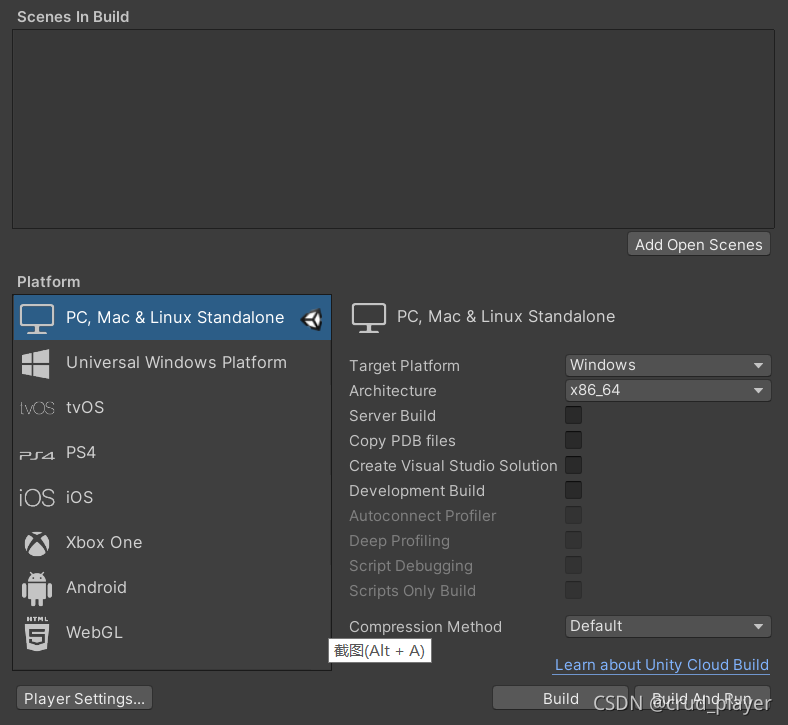Click the Development Build label
The height and width of the screenshot is (725, 788).
[417, 491]
